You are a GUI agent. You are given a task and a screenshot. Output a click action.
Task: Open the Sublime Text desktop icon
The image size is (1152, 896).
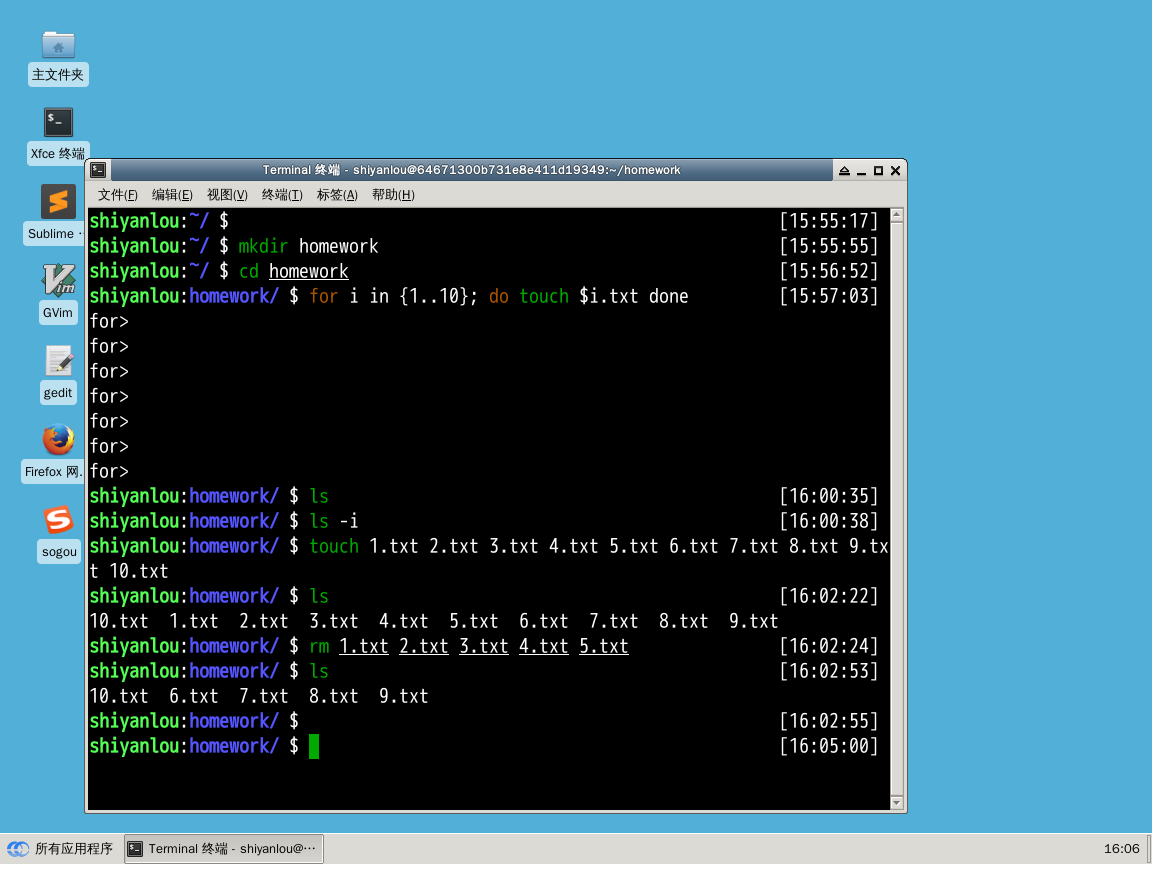click(58, 202)
